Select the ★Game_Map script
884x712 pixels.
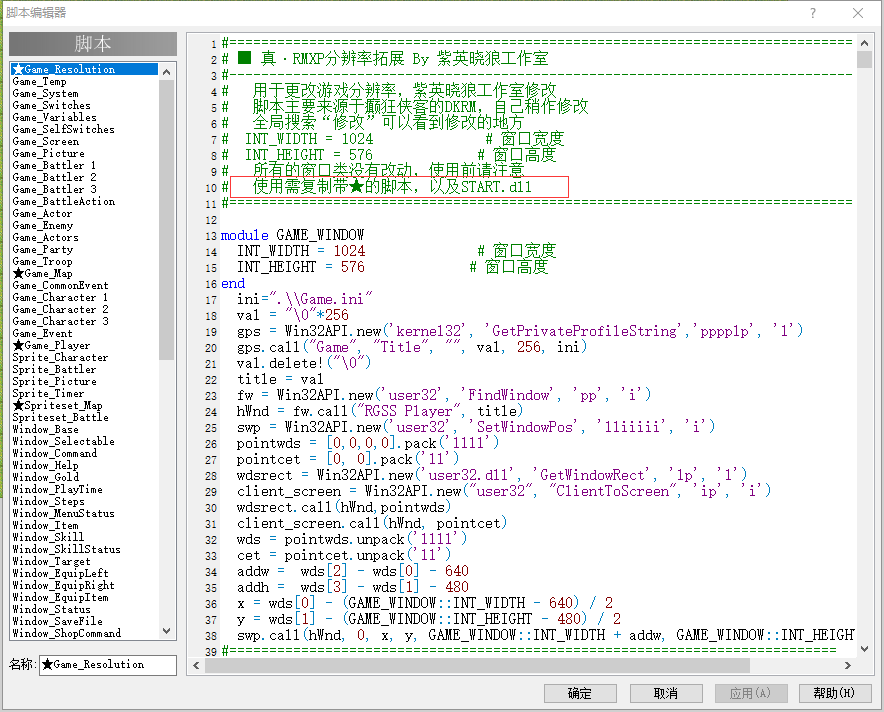(x=85, y=273)
